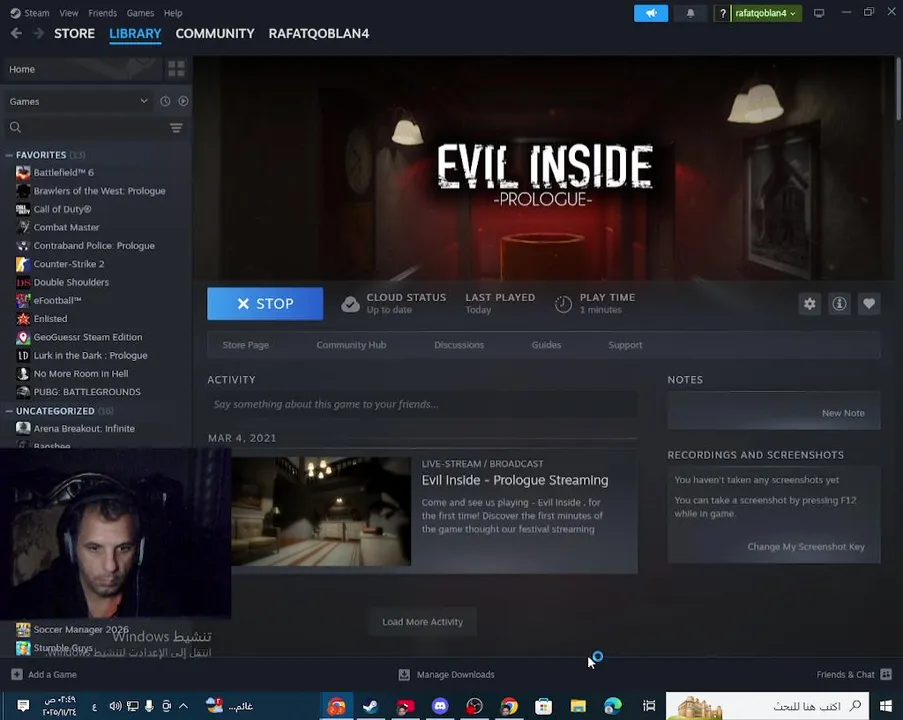This screenshot has height=720, width=903.
Task: Toggle favorite heart icon for Evil Inside
Action: click(869, 304)
